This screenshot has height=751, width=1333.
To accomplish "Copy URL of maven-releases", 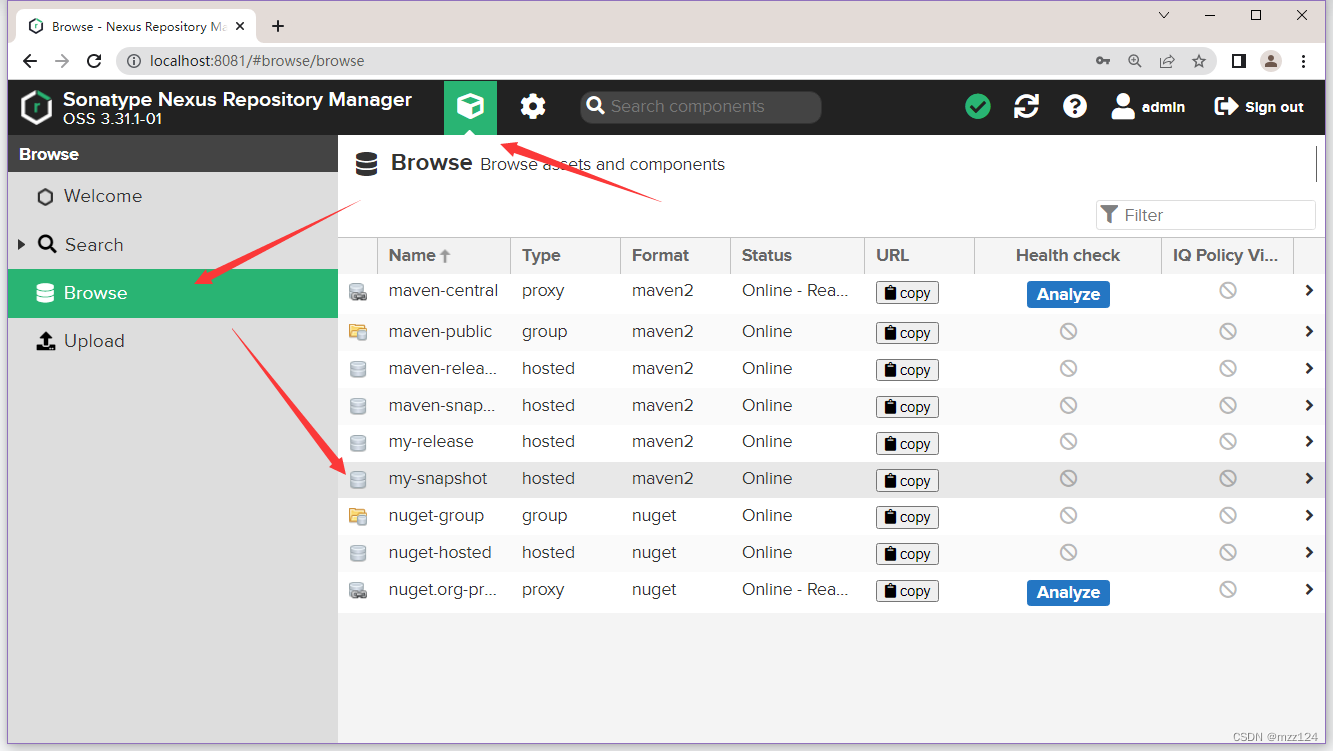I will pos(907,370).
